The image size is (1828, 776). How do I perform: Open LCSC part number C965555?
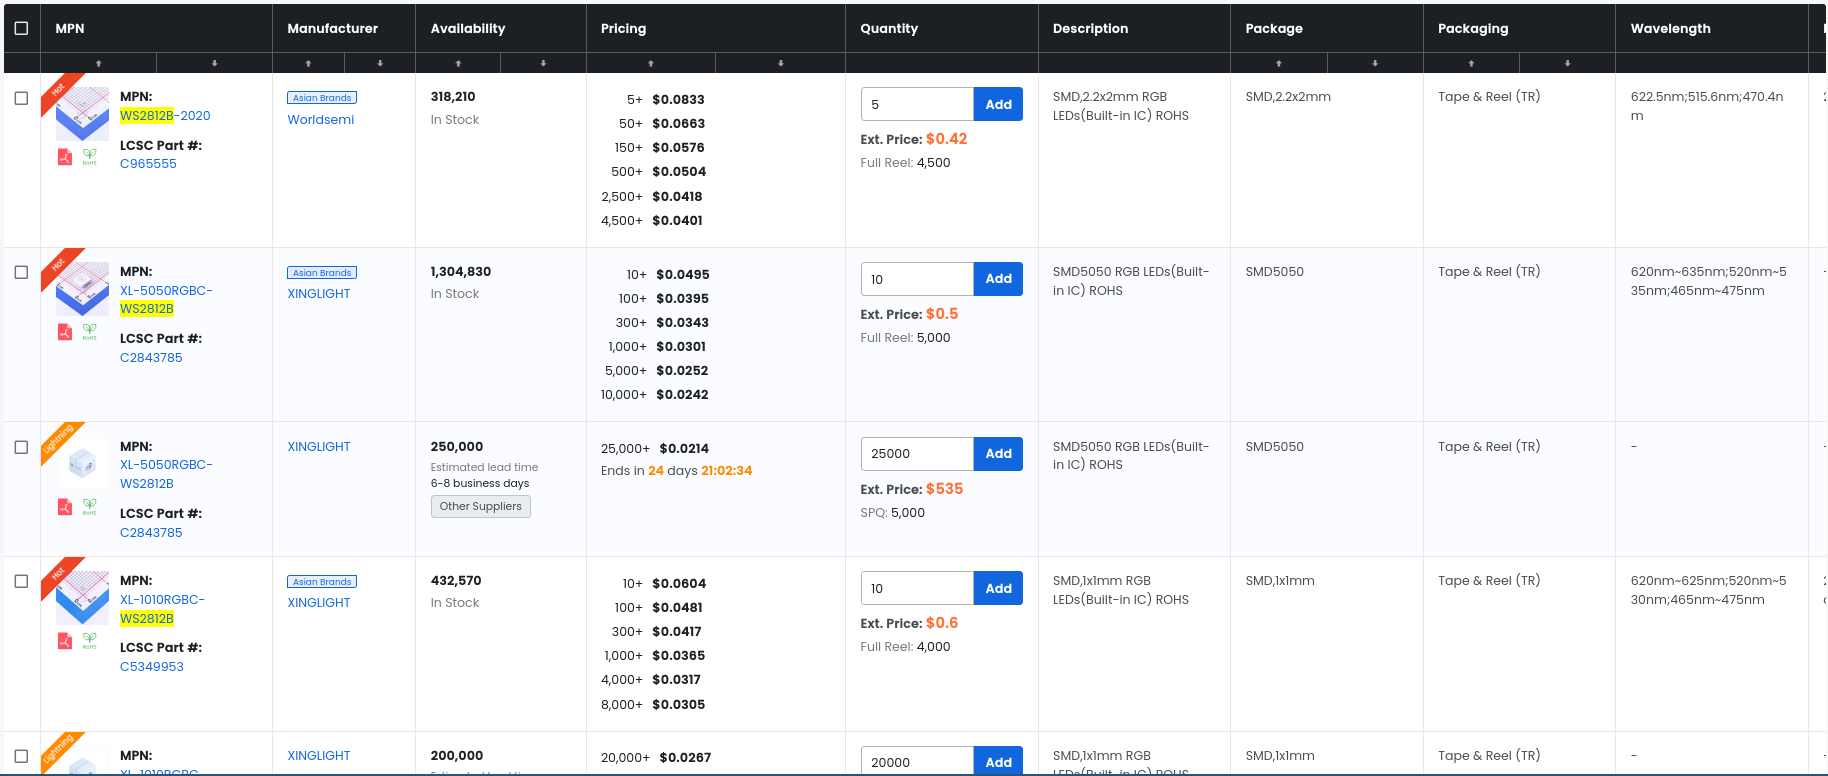point(148,164)
